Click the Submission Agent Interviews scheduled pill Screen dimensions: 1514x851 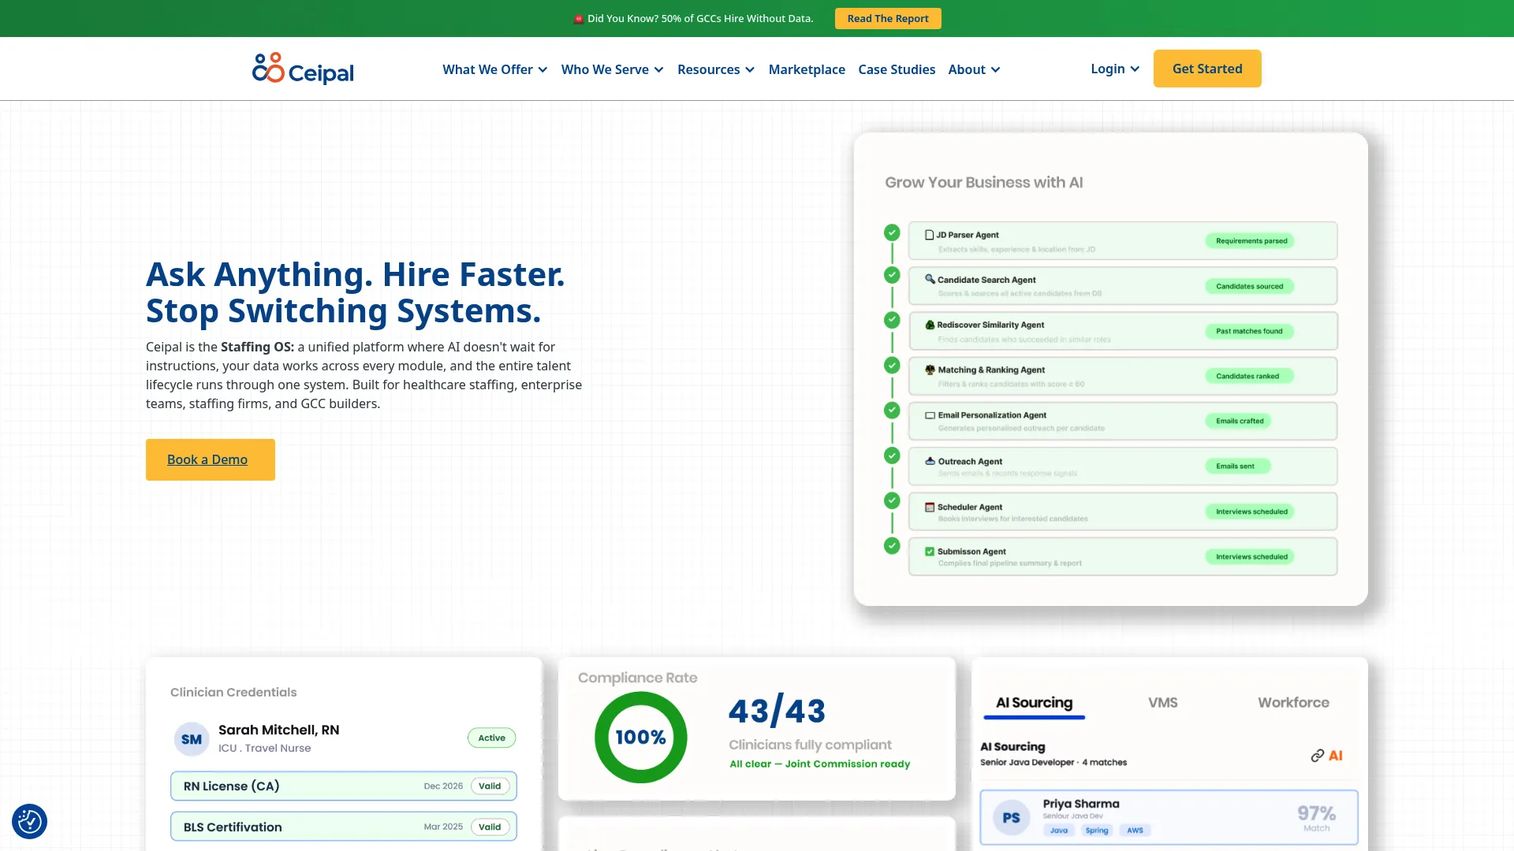[x=1251, y=556]
